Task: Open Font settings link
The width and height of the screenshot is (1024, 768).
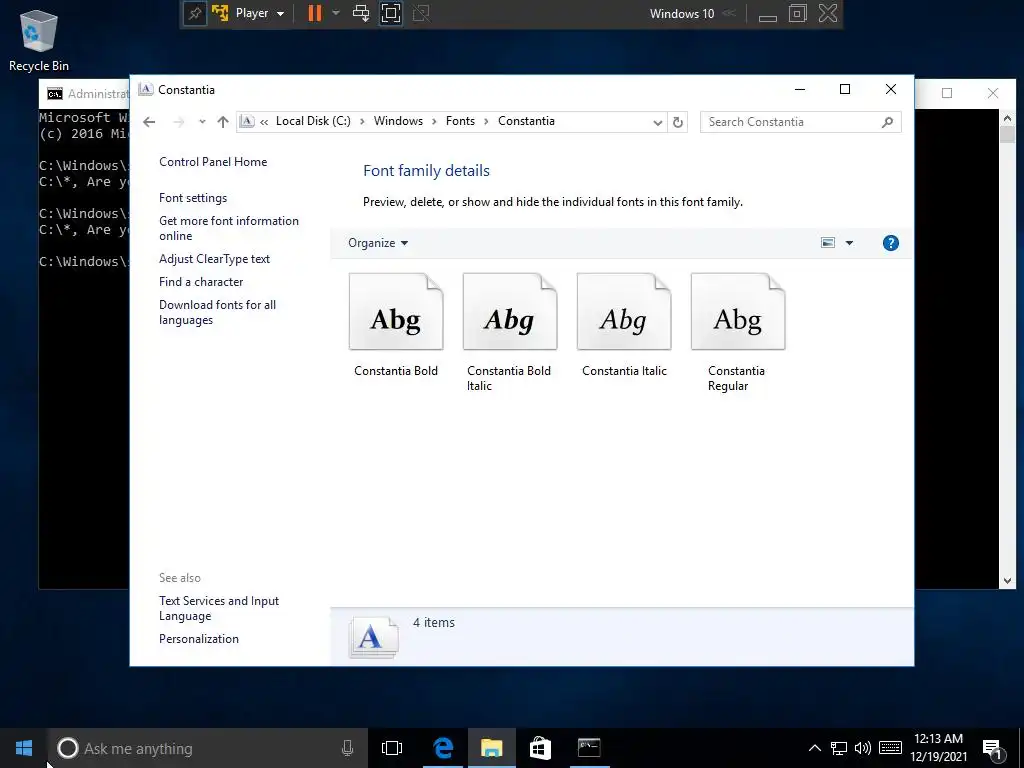Action: (193, 198)
